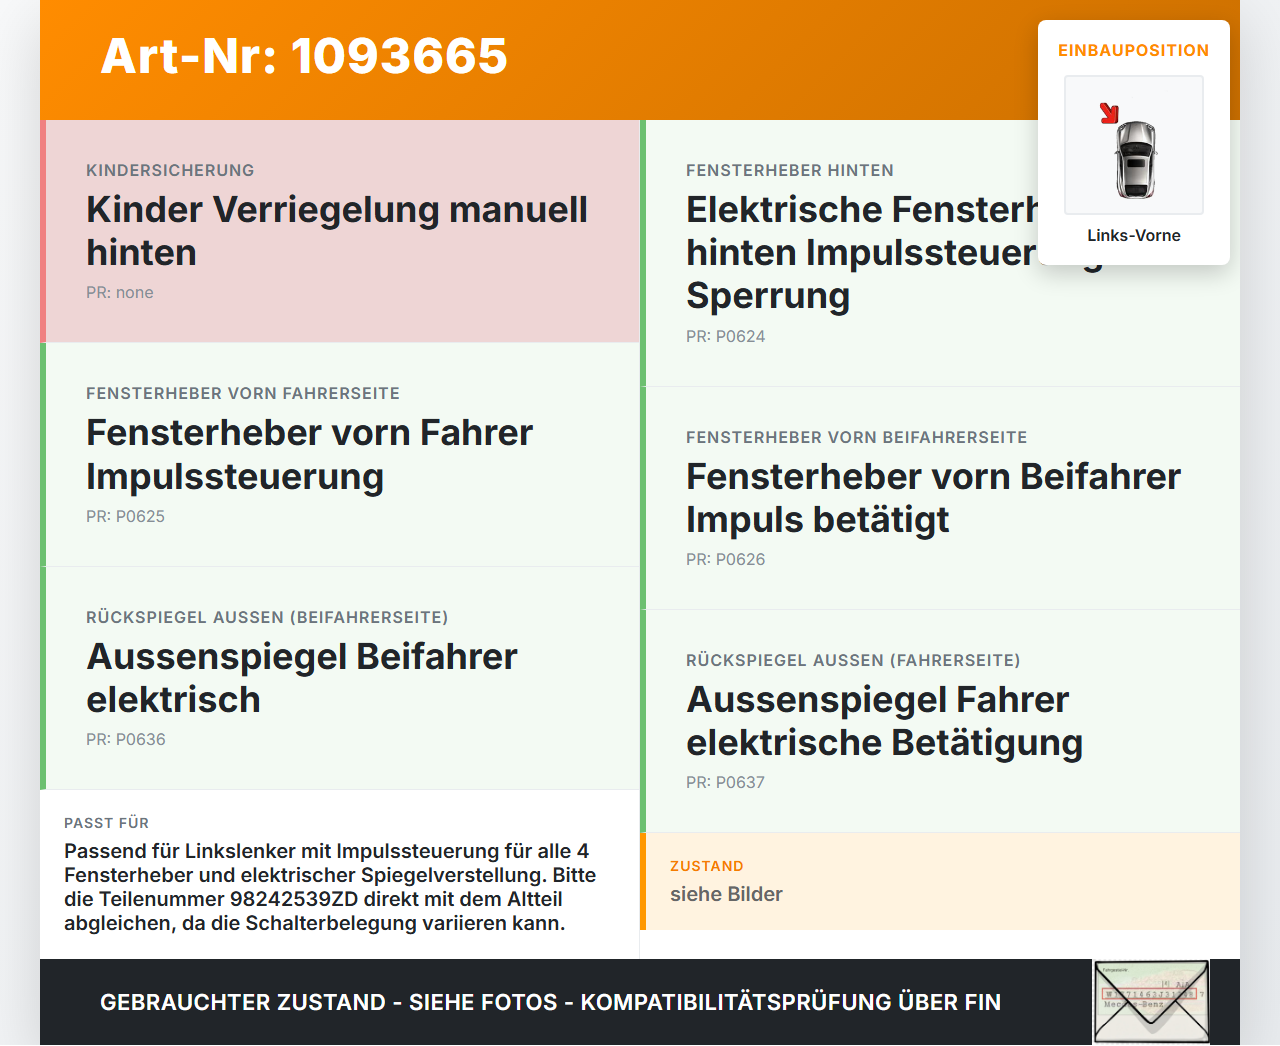
Task: Click the Passend für Linkslenker description text
Action: (x=330, y=887)
